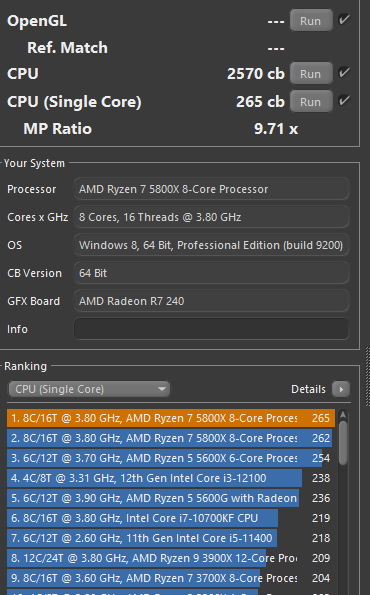370x595 pixels.
Task: Click the CPU score value 2570 cb
Action: [x=256, y=74]
